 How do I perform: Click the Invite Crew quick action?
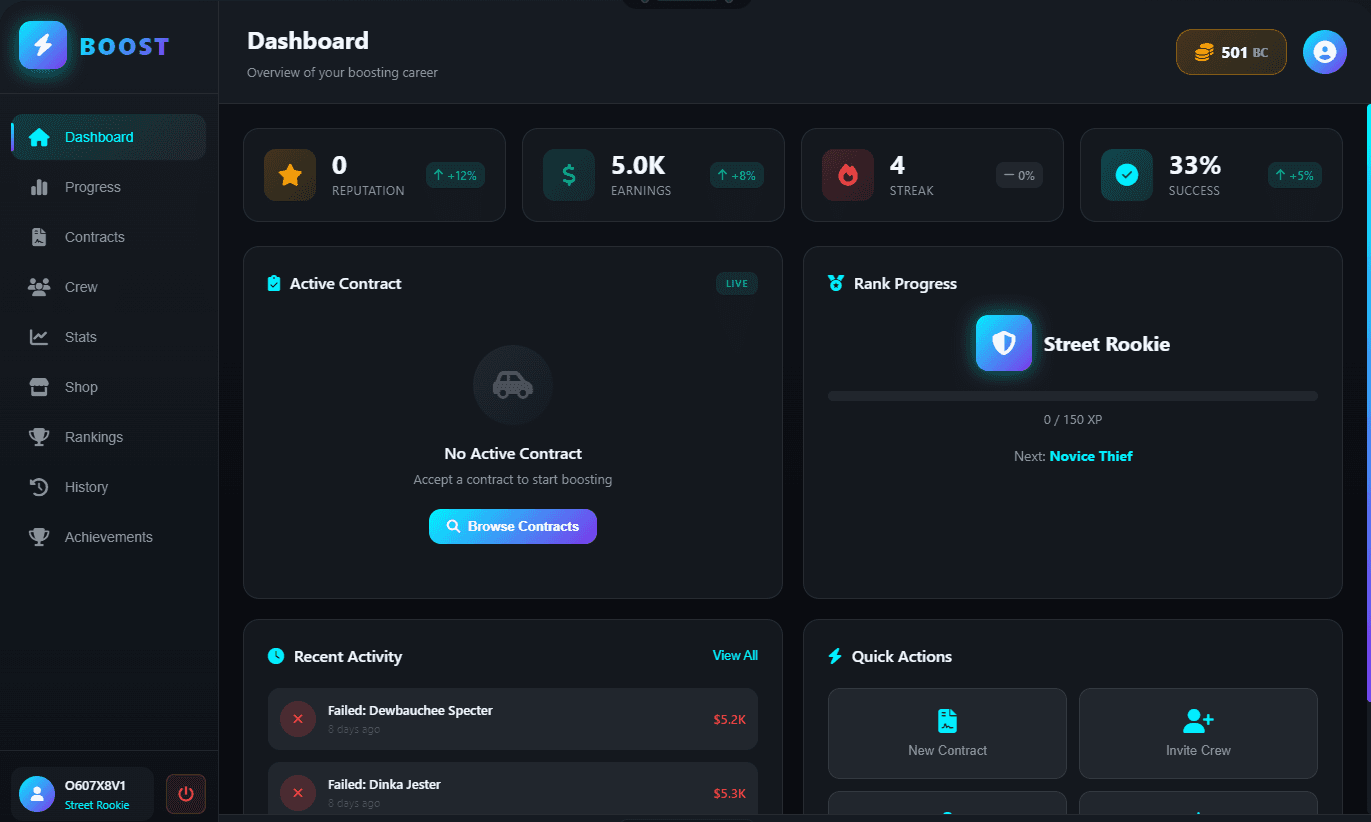(1198, 733)
